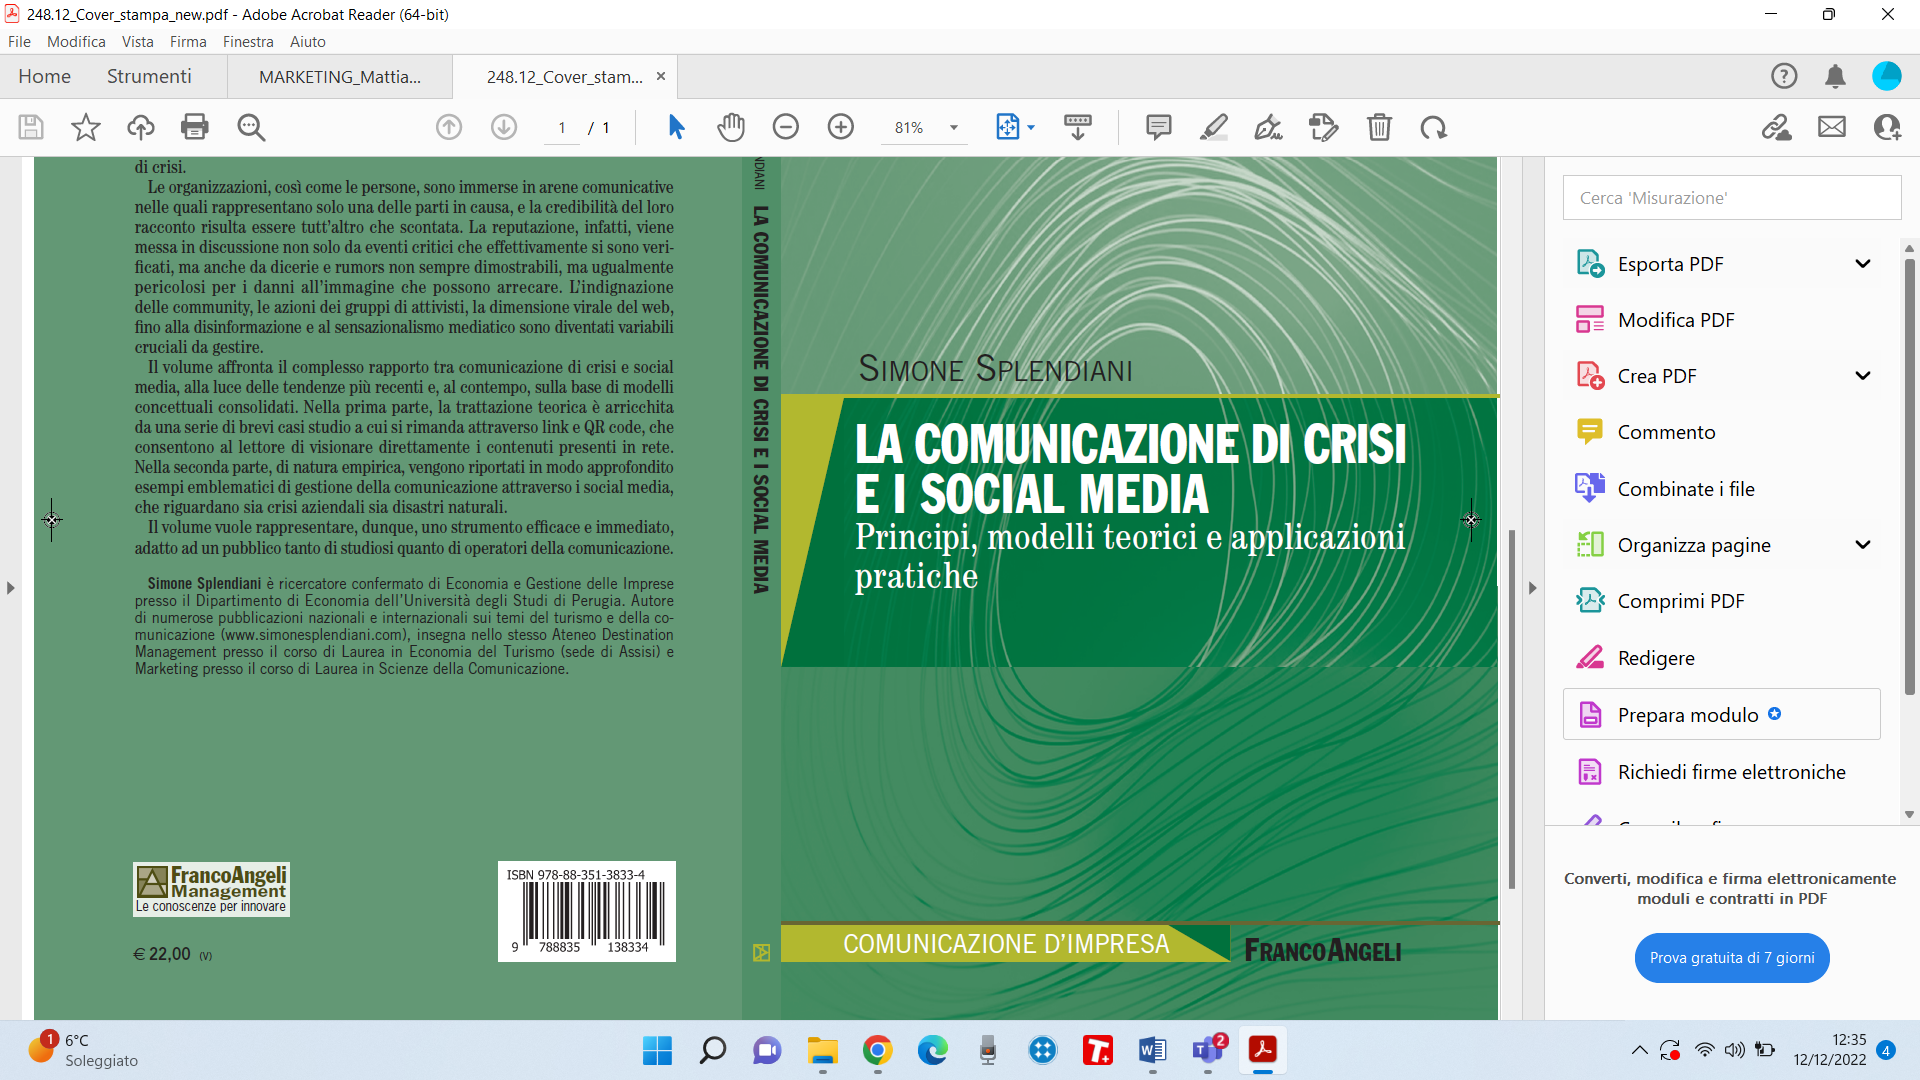
Task: Select the Highlight text tool
Action: 1213,127
